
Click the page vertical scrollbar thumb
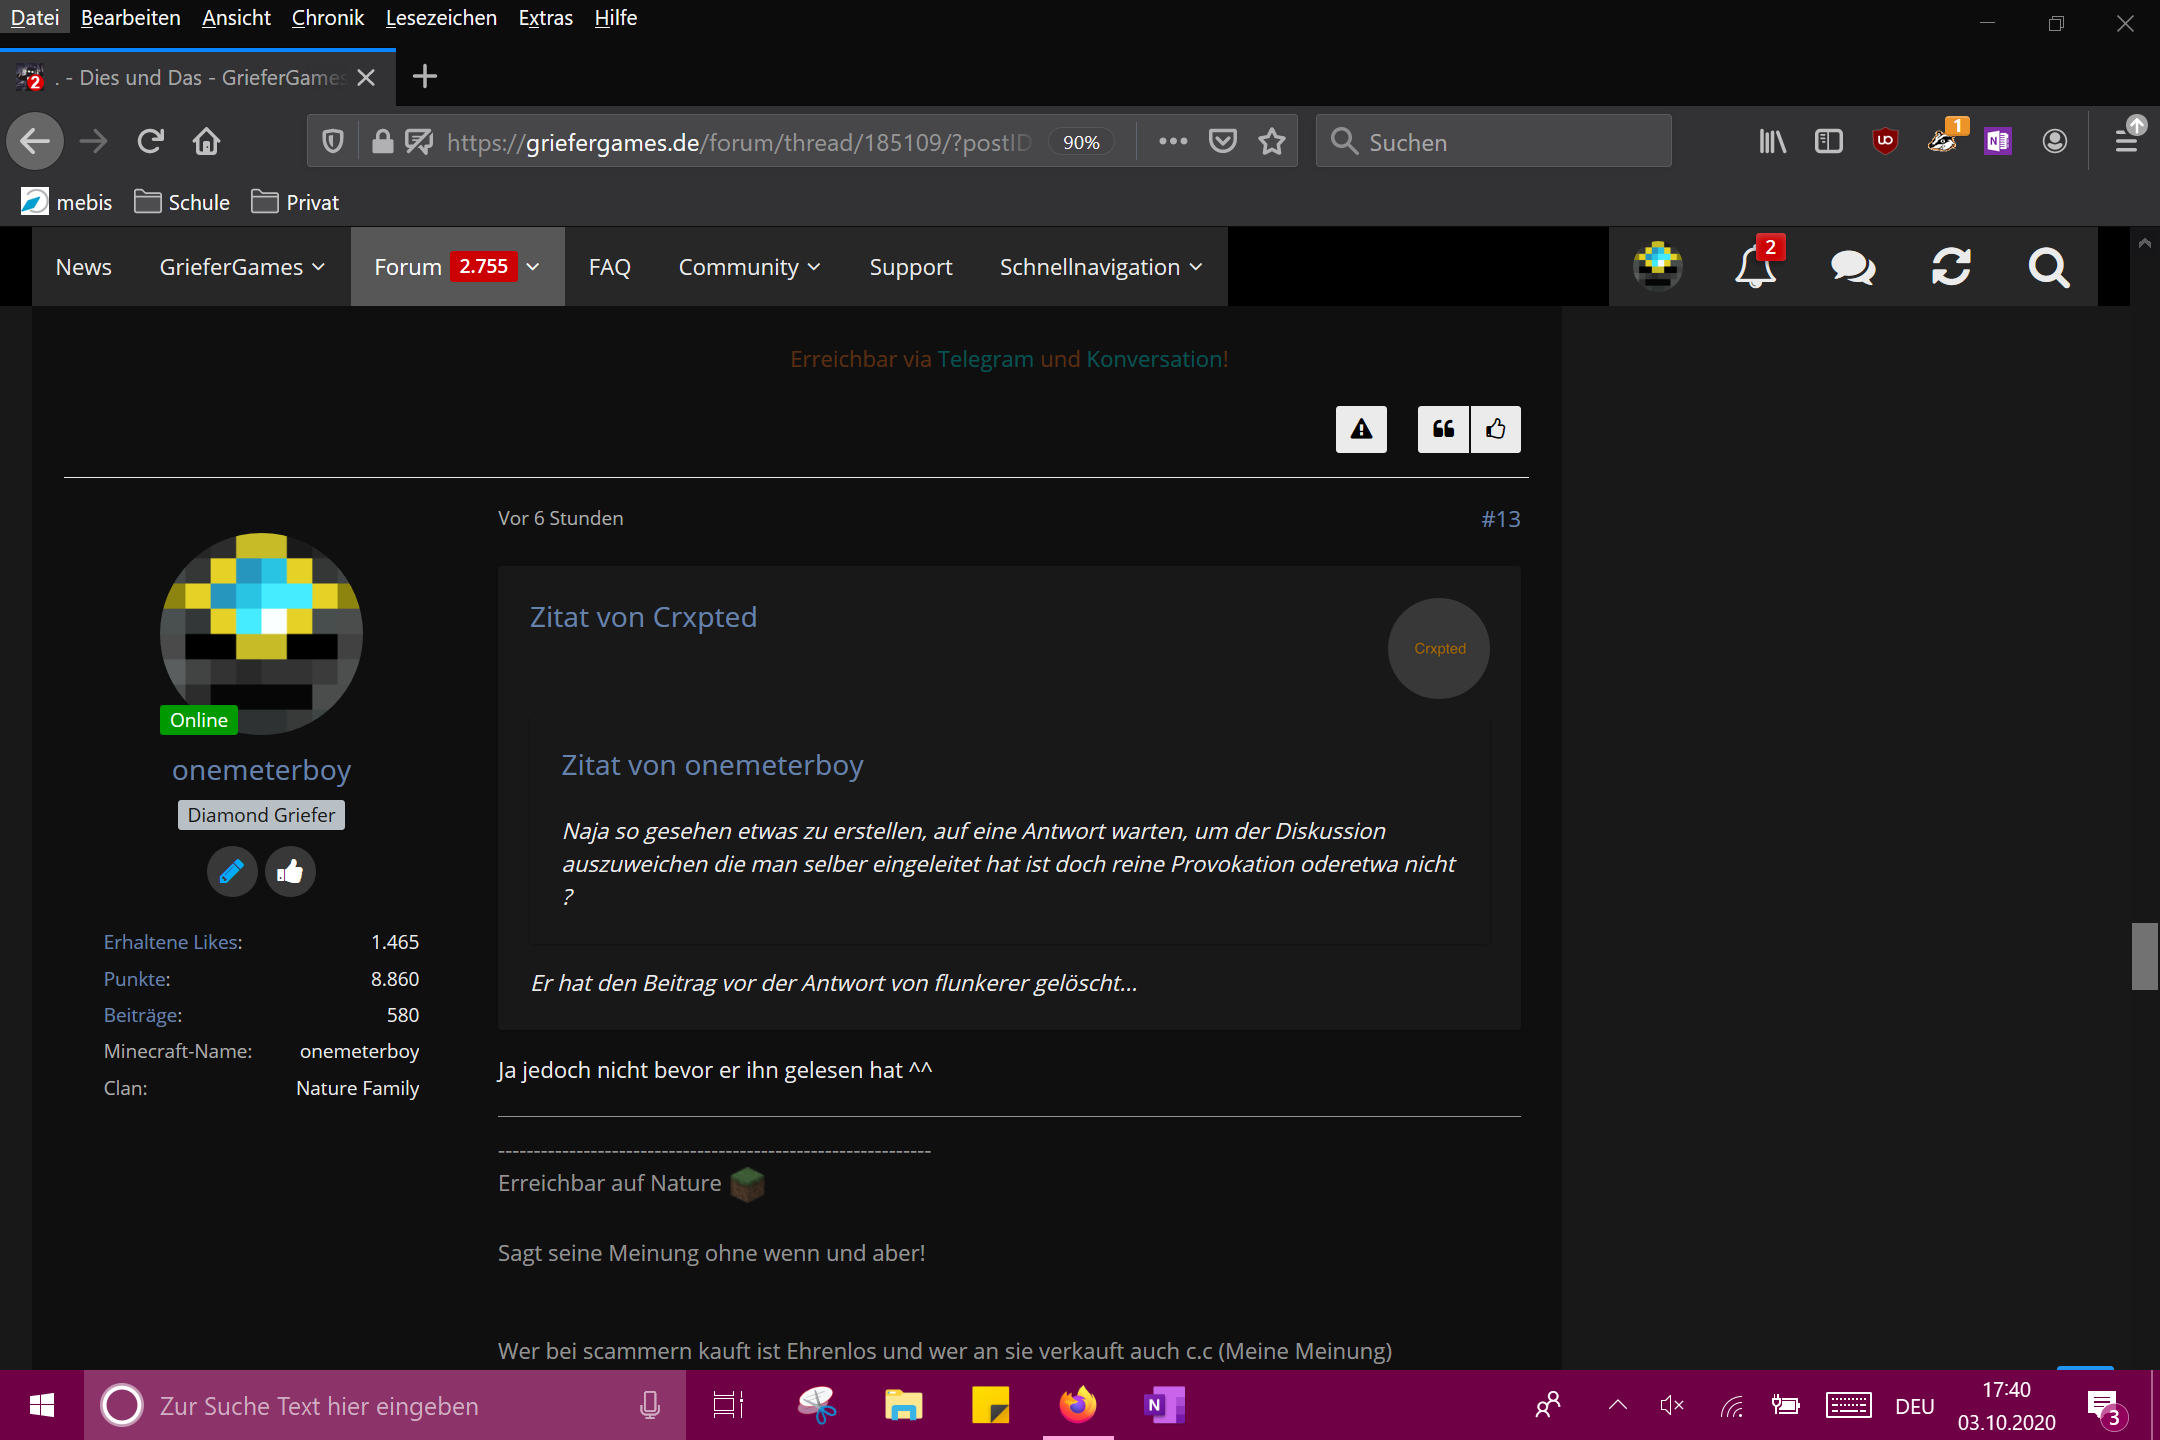[x=2144, y=956]
